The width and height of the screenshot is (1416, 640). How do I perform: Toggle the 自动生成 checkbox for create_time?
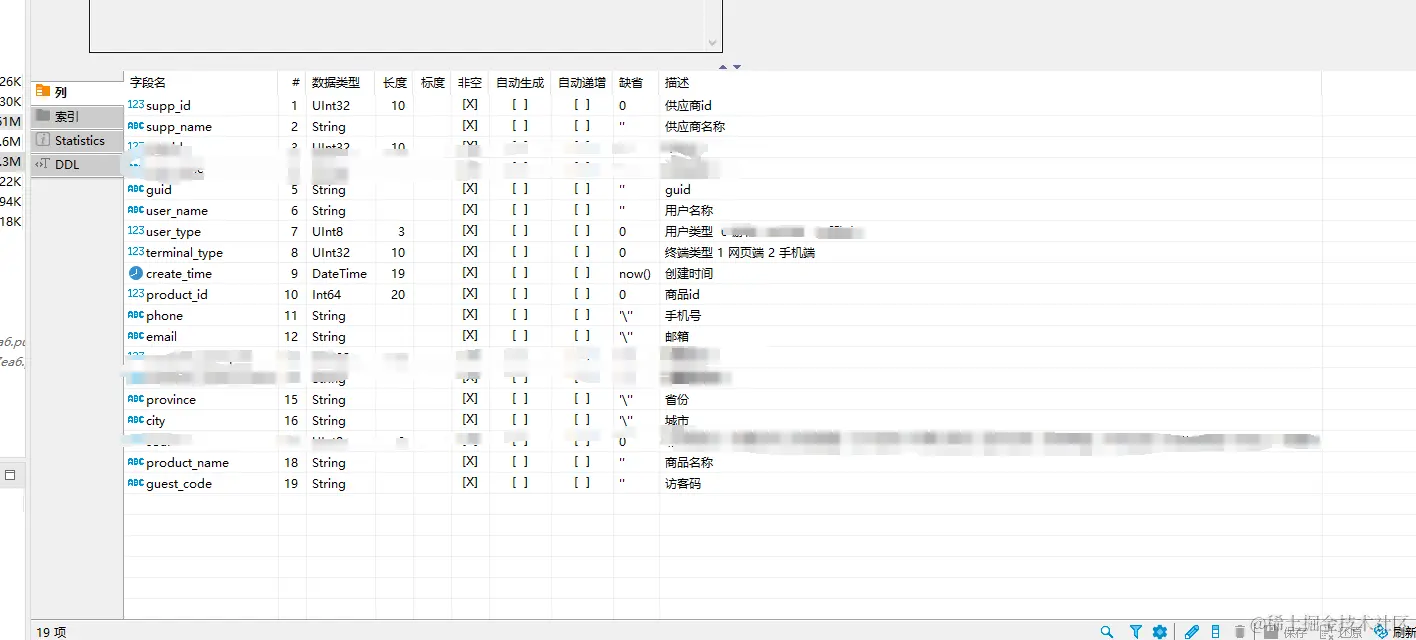(520, 273)
